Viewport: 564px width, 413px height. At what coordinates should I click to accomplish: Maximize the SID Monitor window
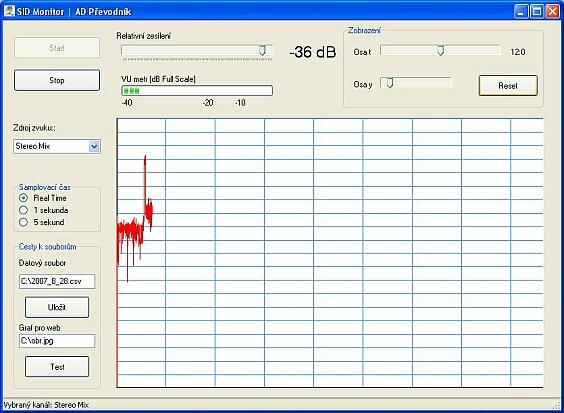[537, 12]
